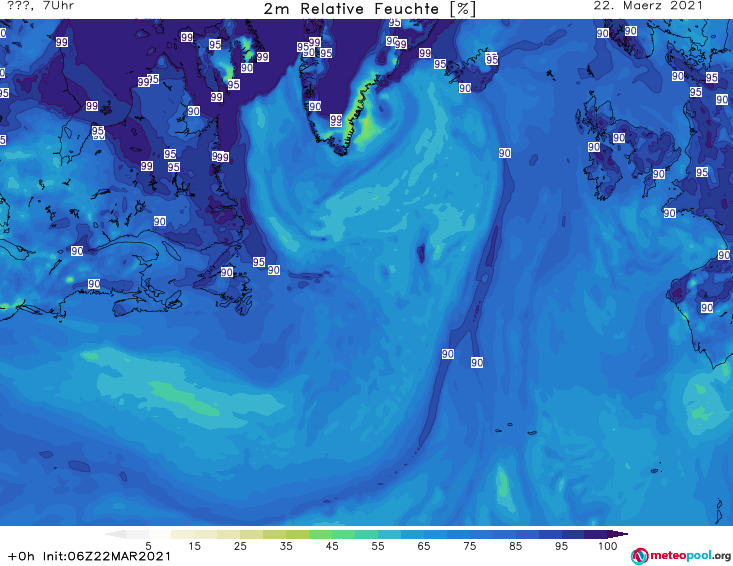
Task: Pick the white legend swatch right of 5
Action: (160, 534)
